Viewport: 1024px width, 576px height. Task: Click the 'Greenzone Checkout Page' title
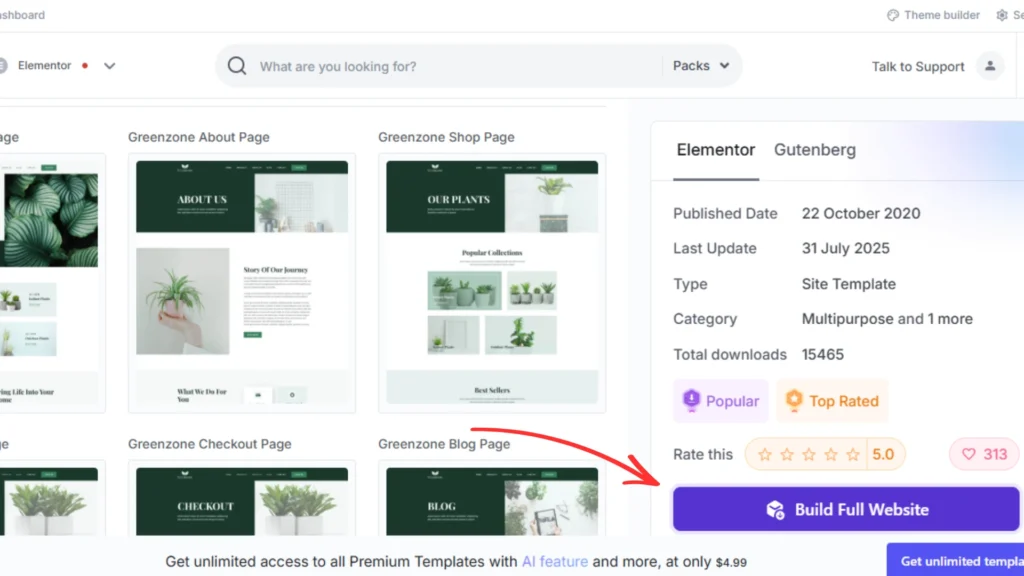click(x=210, y=444)
